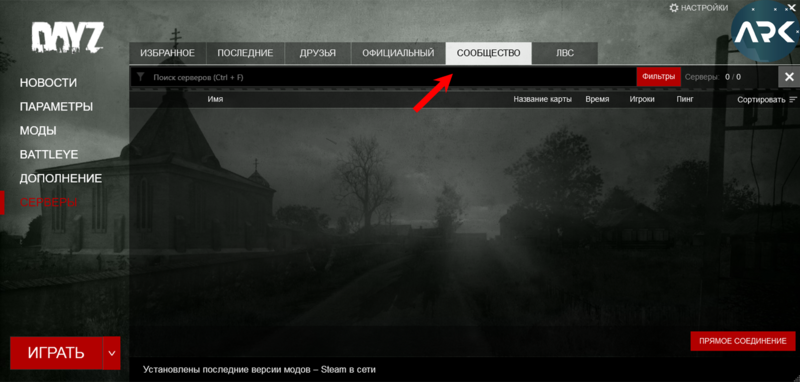The image size is (800, 382).
Task: Click the ARK round logo
Action: point(764,32)
